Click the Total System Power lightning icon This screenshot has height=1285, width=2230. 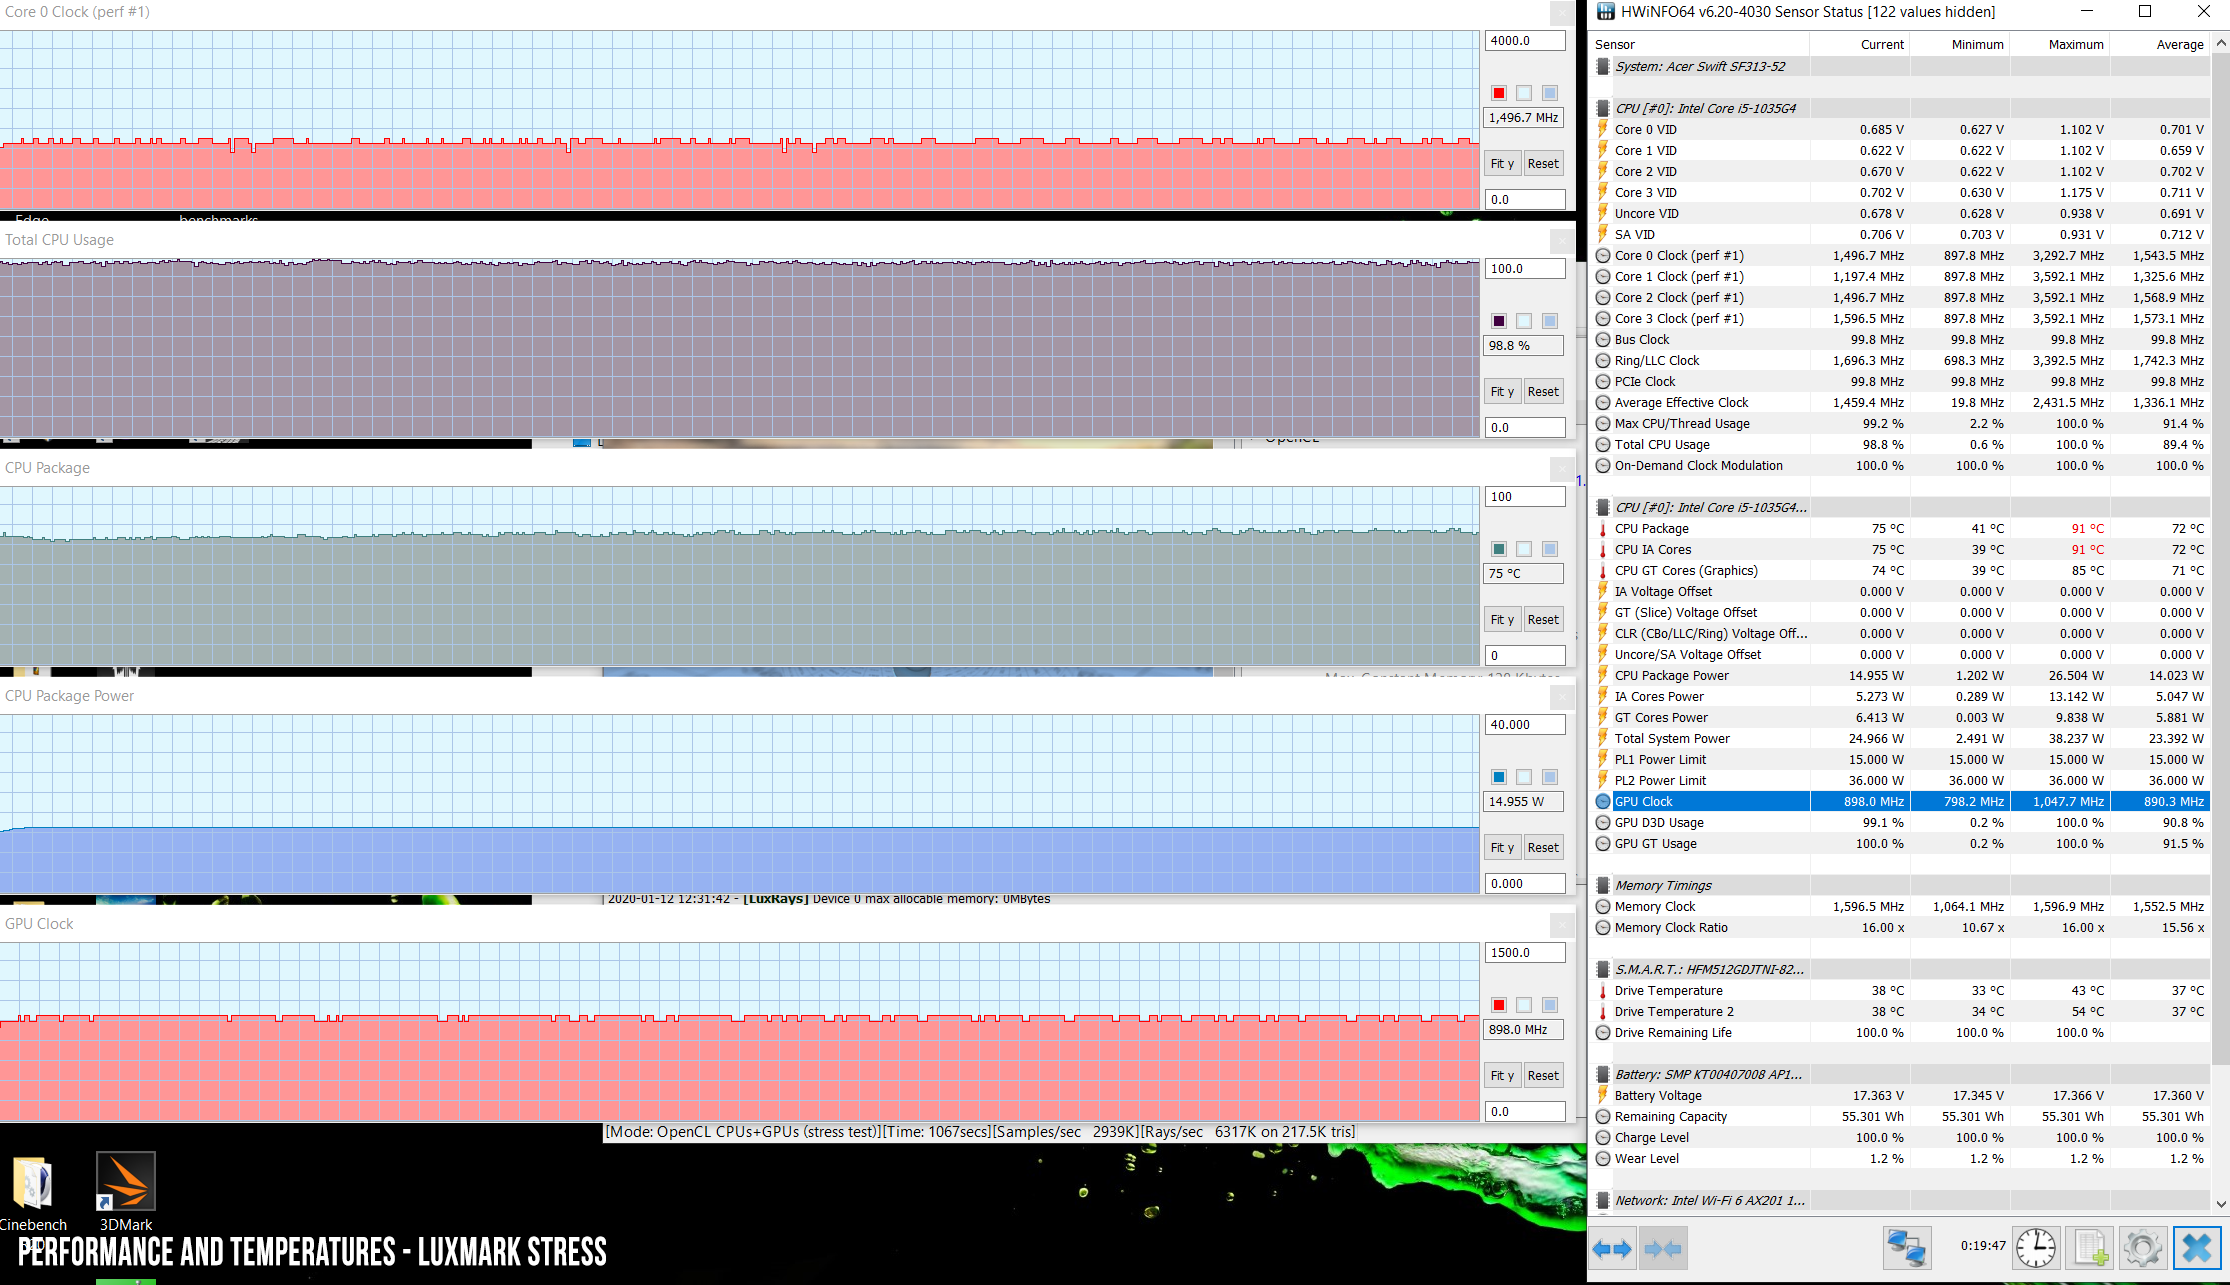1603,739
